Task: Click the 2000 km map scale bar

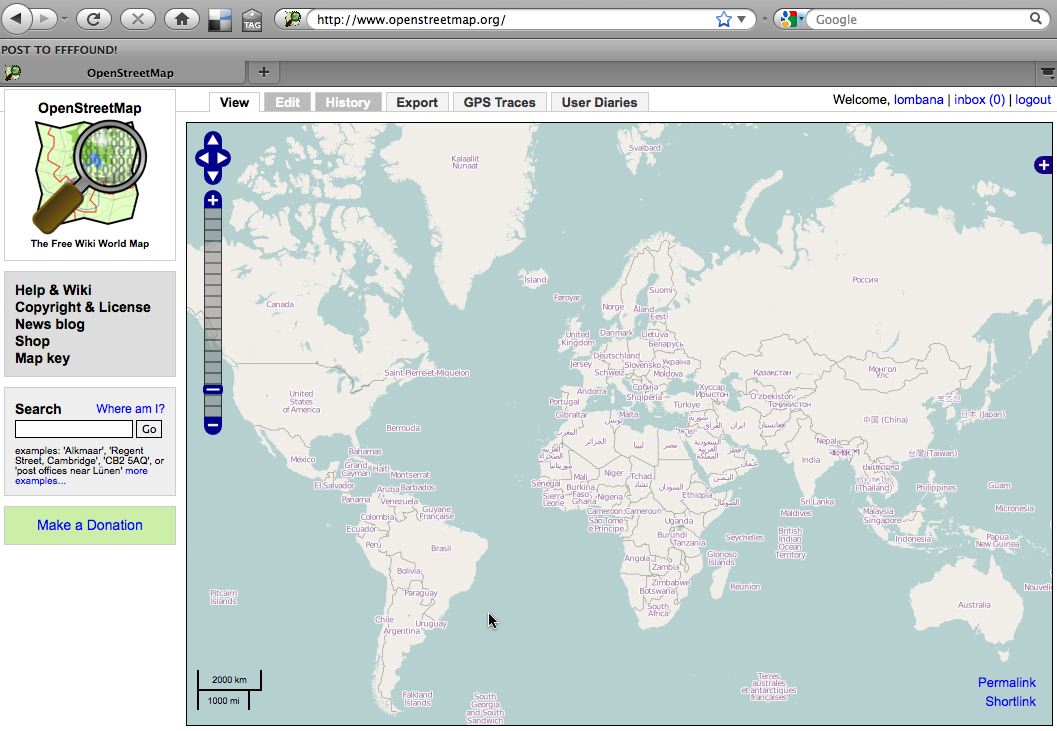Action: click(229, 680)
